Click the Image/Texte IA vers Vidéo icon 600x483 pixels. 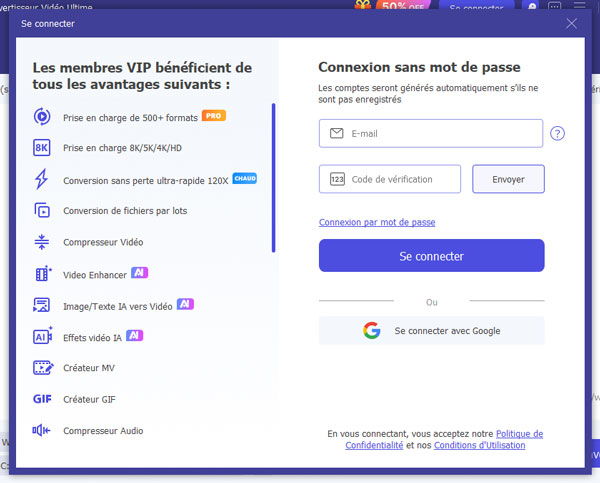[42, 305]
